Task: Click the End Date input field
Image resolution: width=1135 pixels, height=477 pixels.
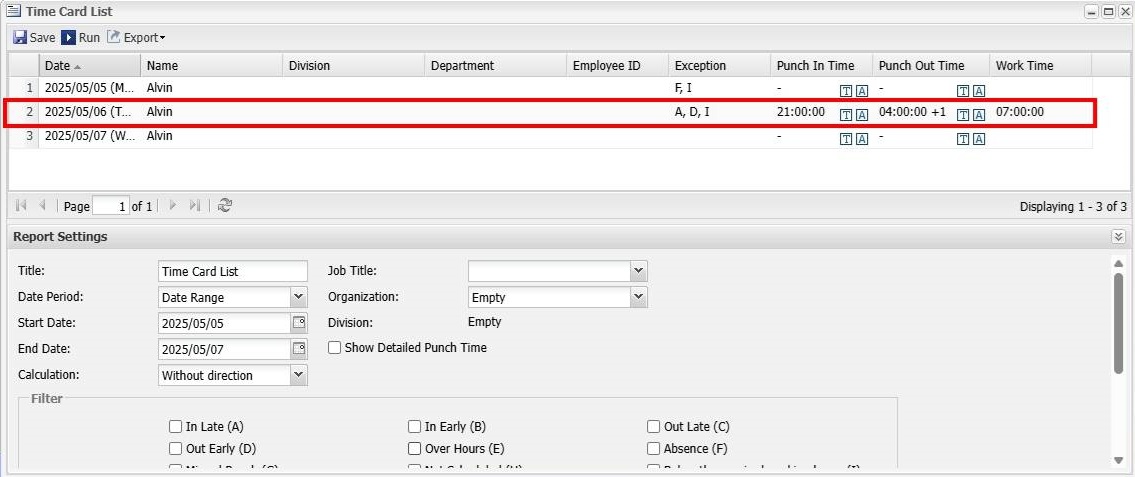Action: point(224,349)
